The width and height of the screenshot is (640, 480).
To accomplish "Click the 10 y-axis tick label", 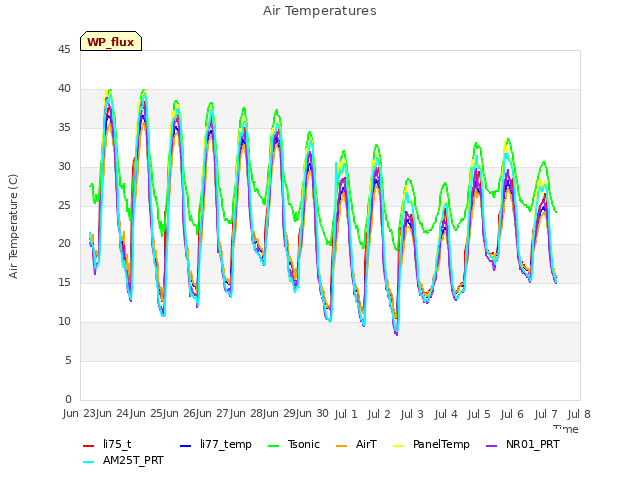I will (64, 322).
